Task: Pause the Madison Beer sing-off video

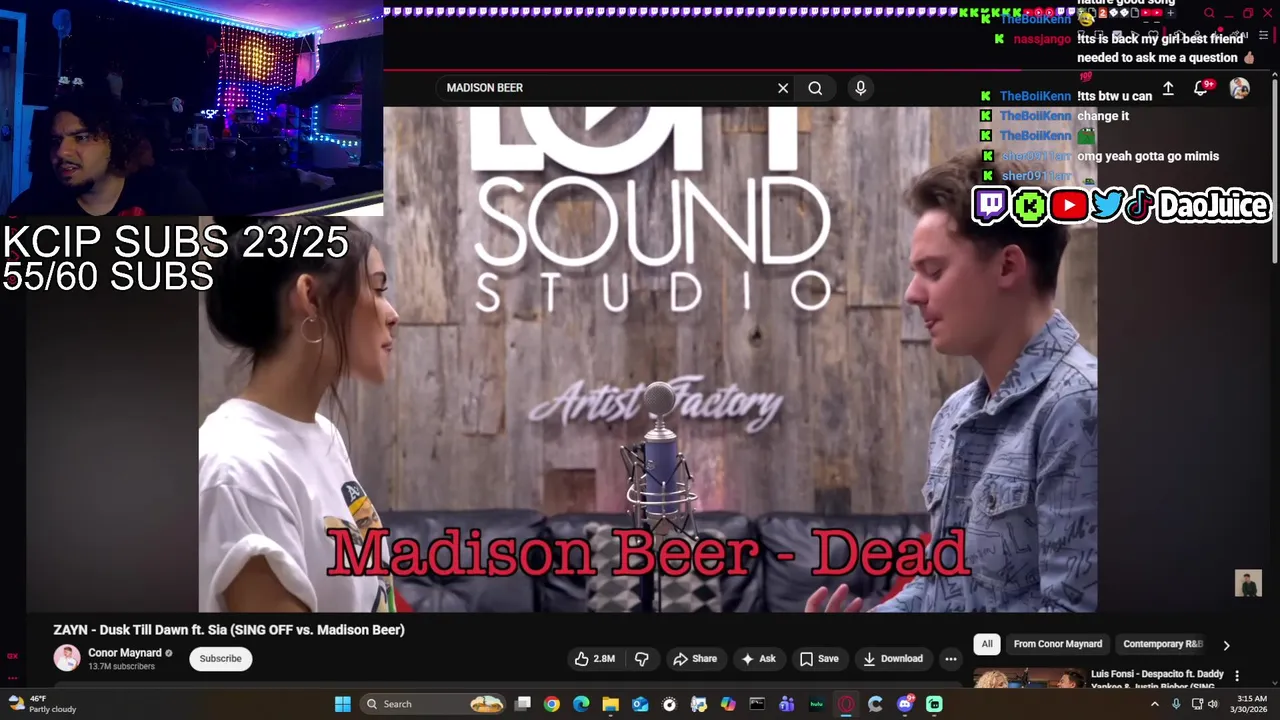Action: (647, 360)
